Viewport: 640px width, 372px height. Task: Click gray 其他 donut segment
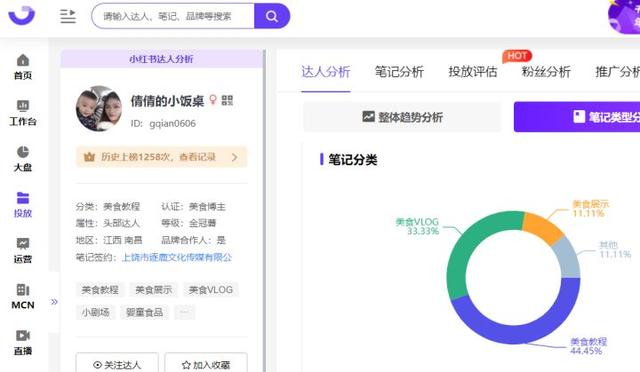click(569, 258)
